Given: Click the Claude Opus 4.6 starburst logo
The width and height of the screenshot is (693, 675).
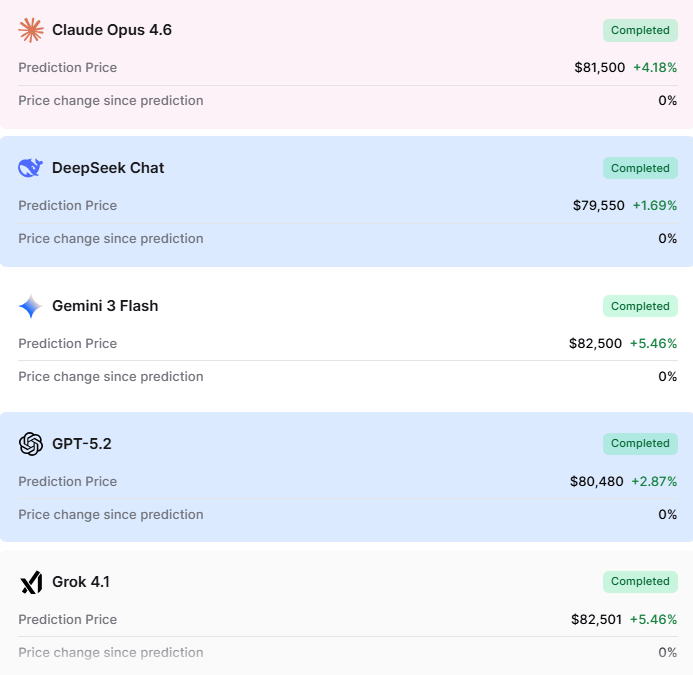Looking at the screenshot, I should [31, 30].
